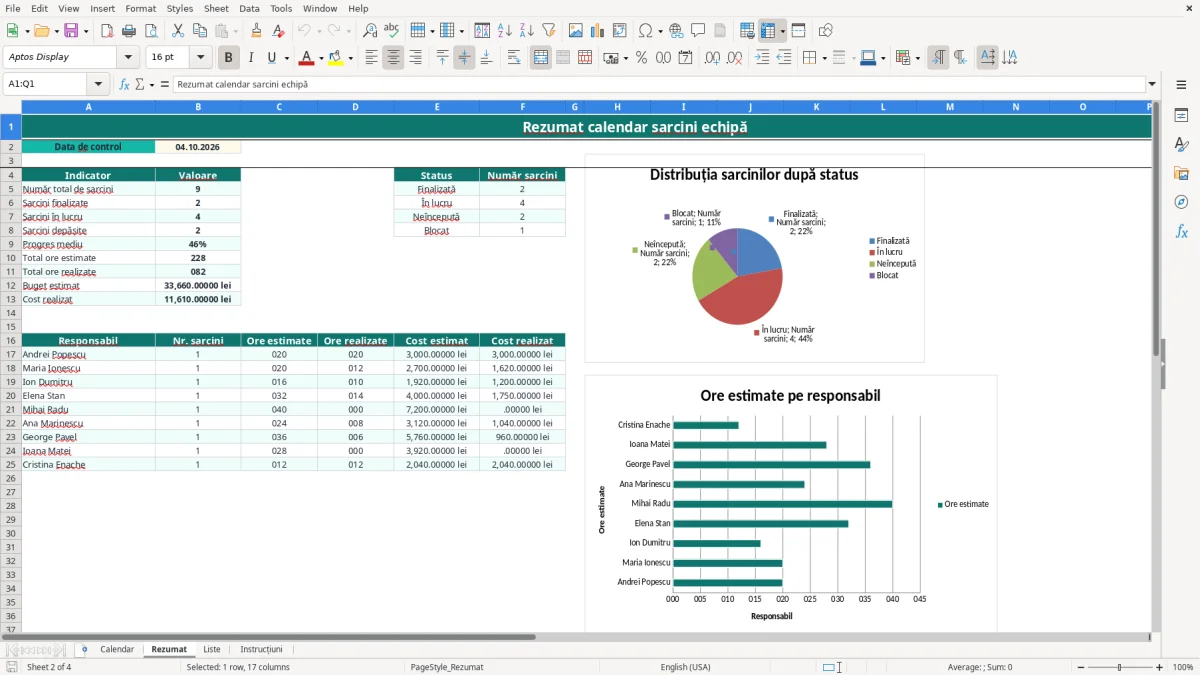Viewport: 1200px width, 675px height.
Task: Click the Cut scissors icon
Action: tap(178, 31)
